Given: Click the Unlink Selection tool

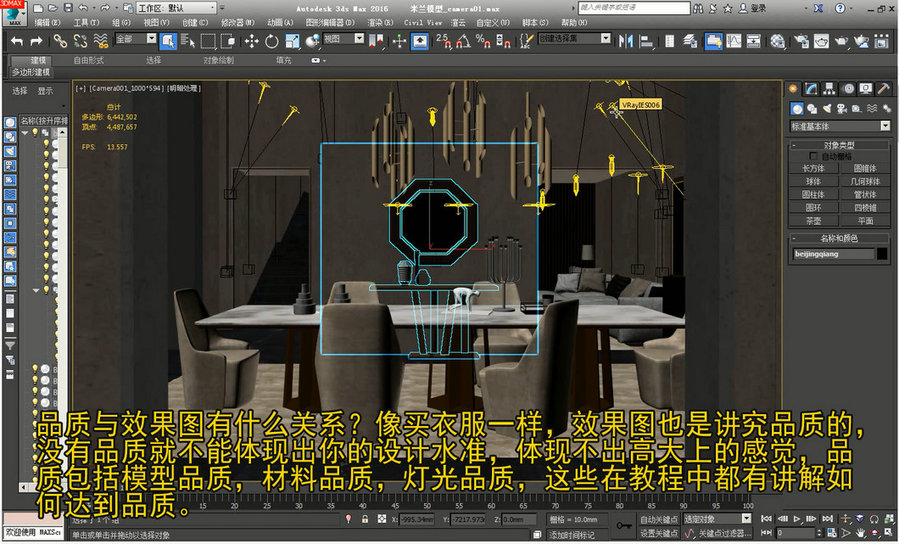Looking at the screenshot, I should [80, 40].
